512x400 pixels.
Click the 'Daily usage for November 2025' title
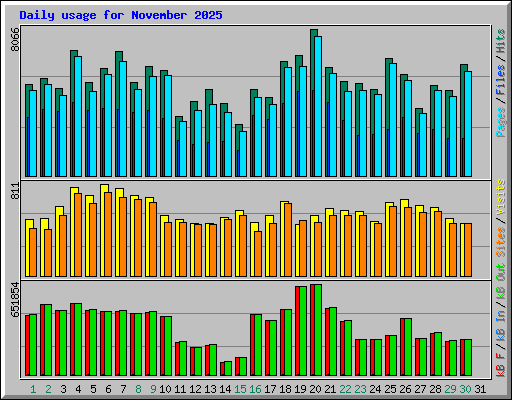coord(121,15)
